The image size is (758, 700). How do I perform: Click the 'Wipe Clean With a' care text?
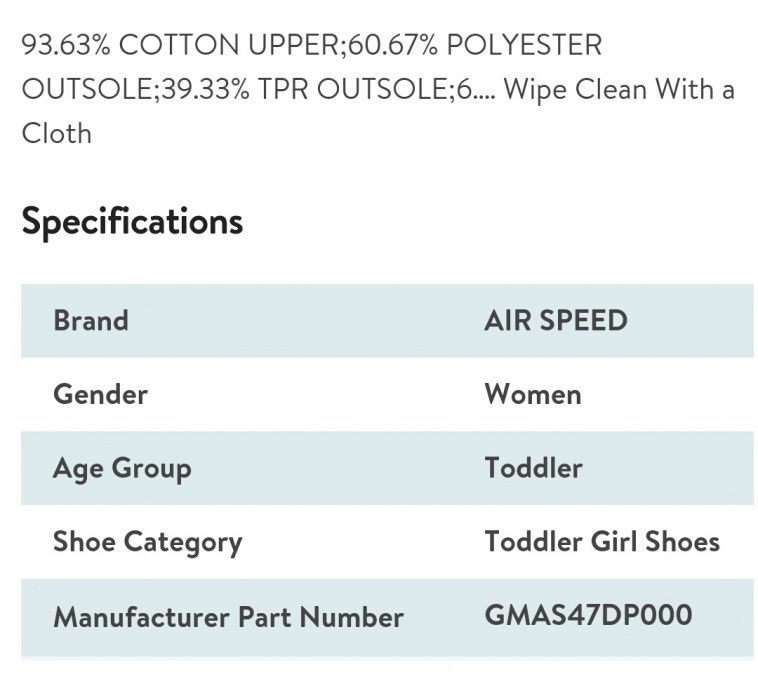(619, 89)
